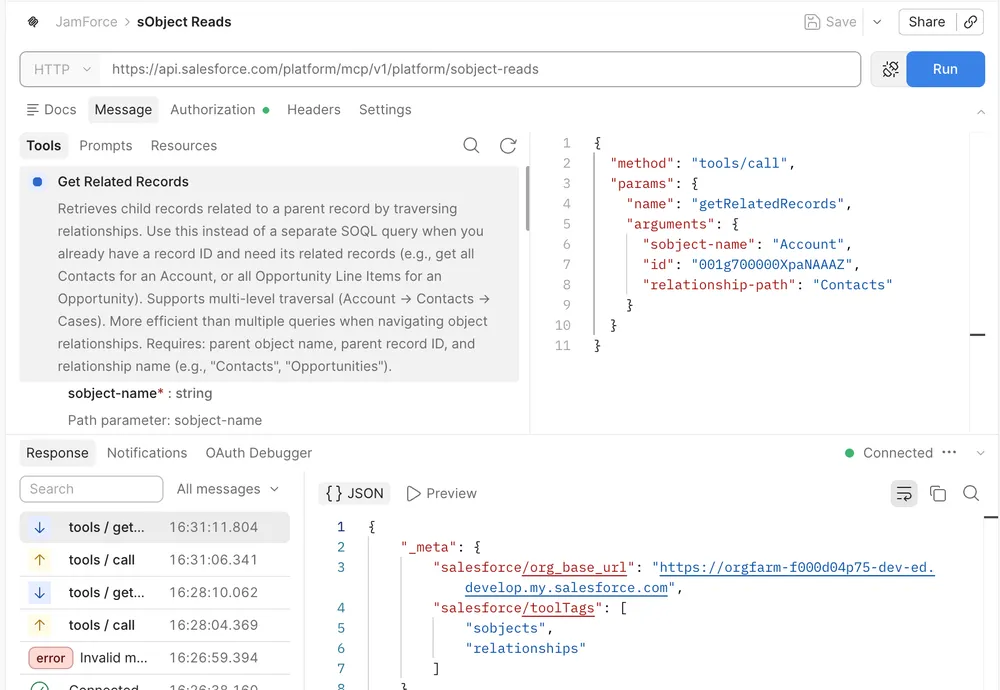Open the JamForce breadcrumb link
Image resolution: width=1000 pixels, height=690 pixels.
(x=86, y=22)
